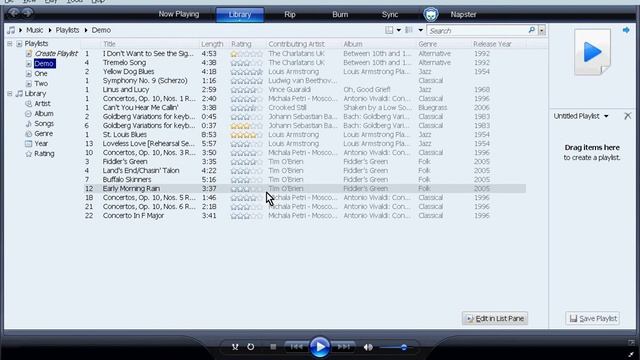The width and height of the screenshot is (640, 360).
Task: Open the arrow between Music and Playlists
Action: (50, 30)
